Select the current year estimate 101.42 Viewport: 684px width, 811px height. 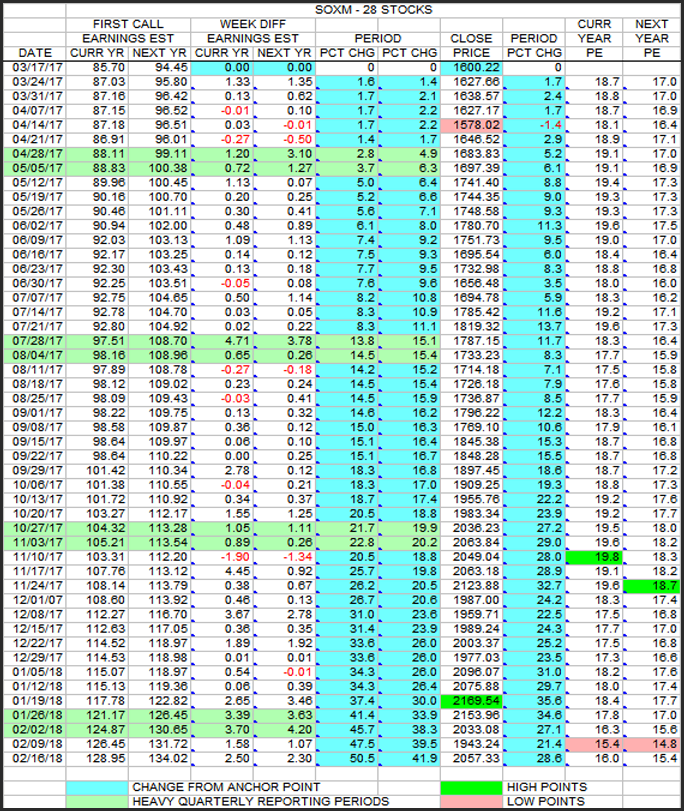click(97, 471)
